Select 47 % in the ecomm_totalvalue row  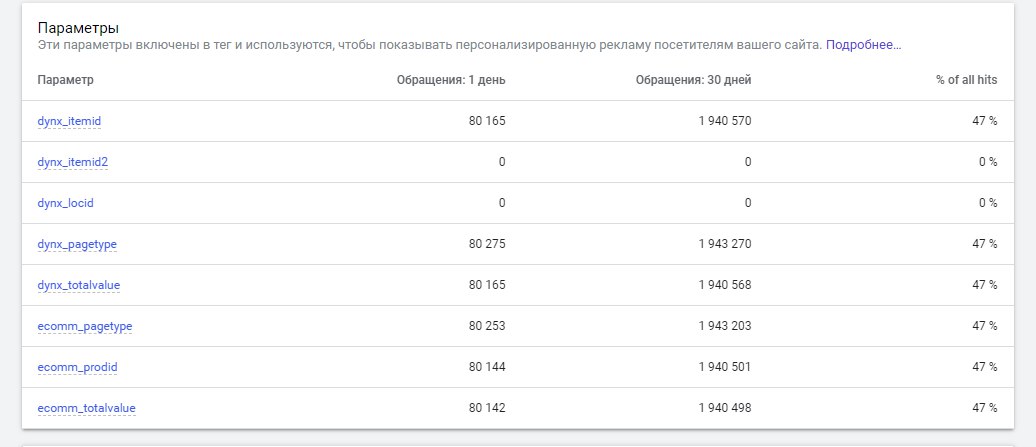click(984, 407)
